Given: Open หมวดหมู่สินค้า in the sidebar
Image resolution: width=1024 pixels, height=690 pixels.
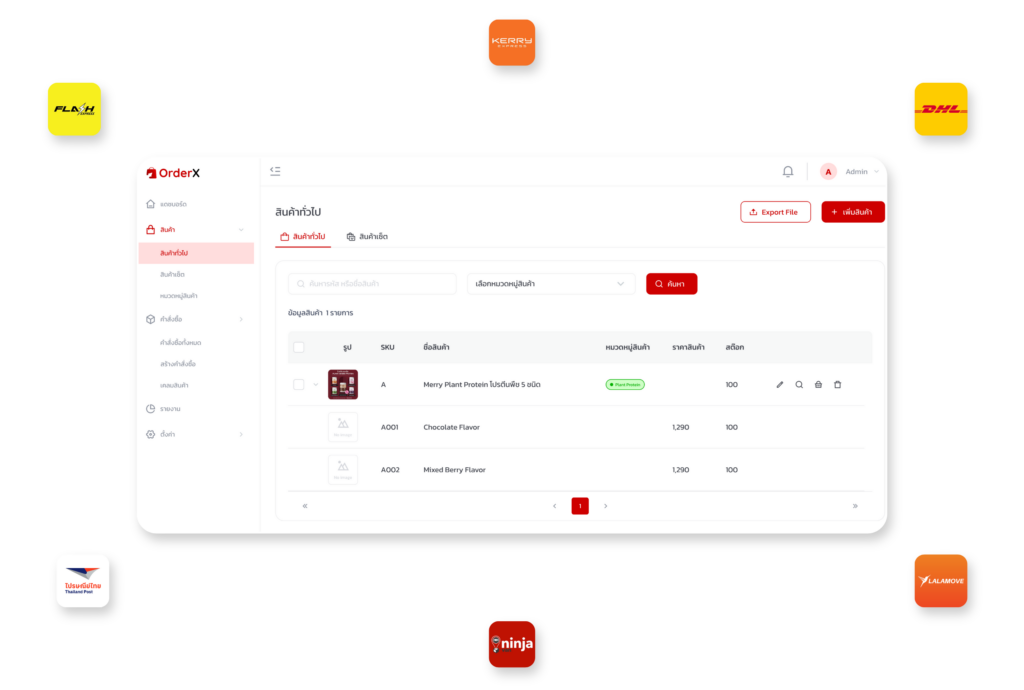Looking at the screenshot, I should point(179,296).
